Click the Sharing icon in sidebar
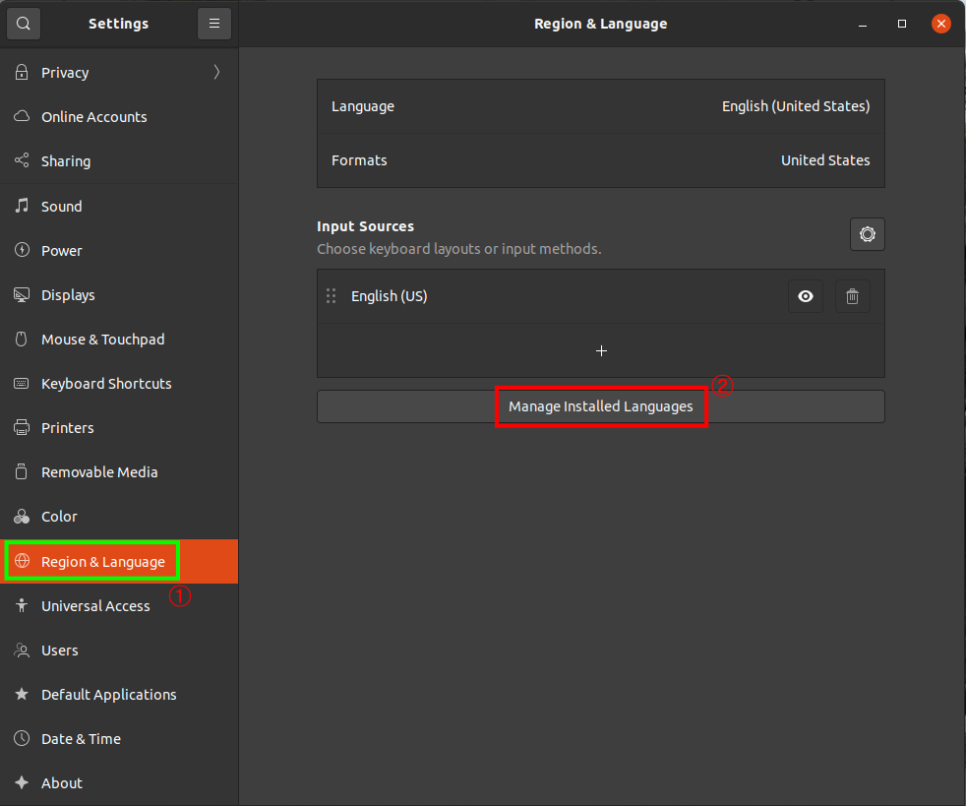966x806 pixels. coord(22,161)
